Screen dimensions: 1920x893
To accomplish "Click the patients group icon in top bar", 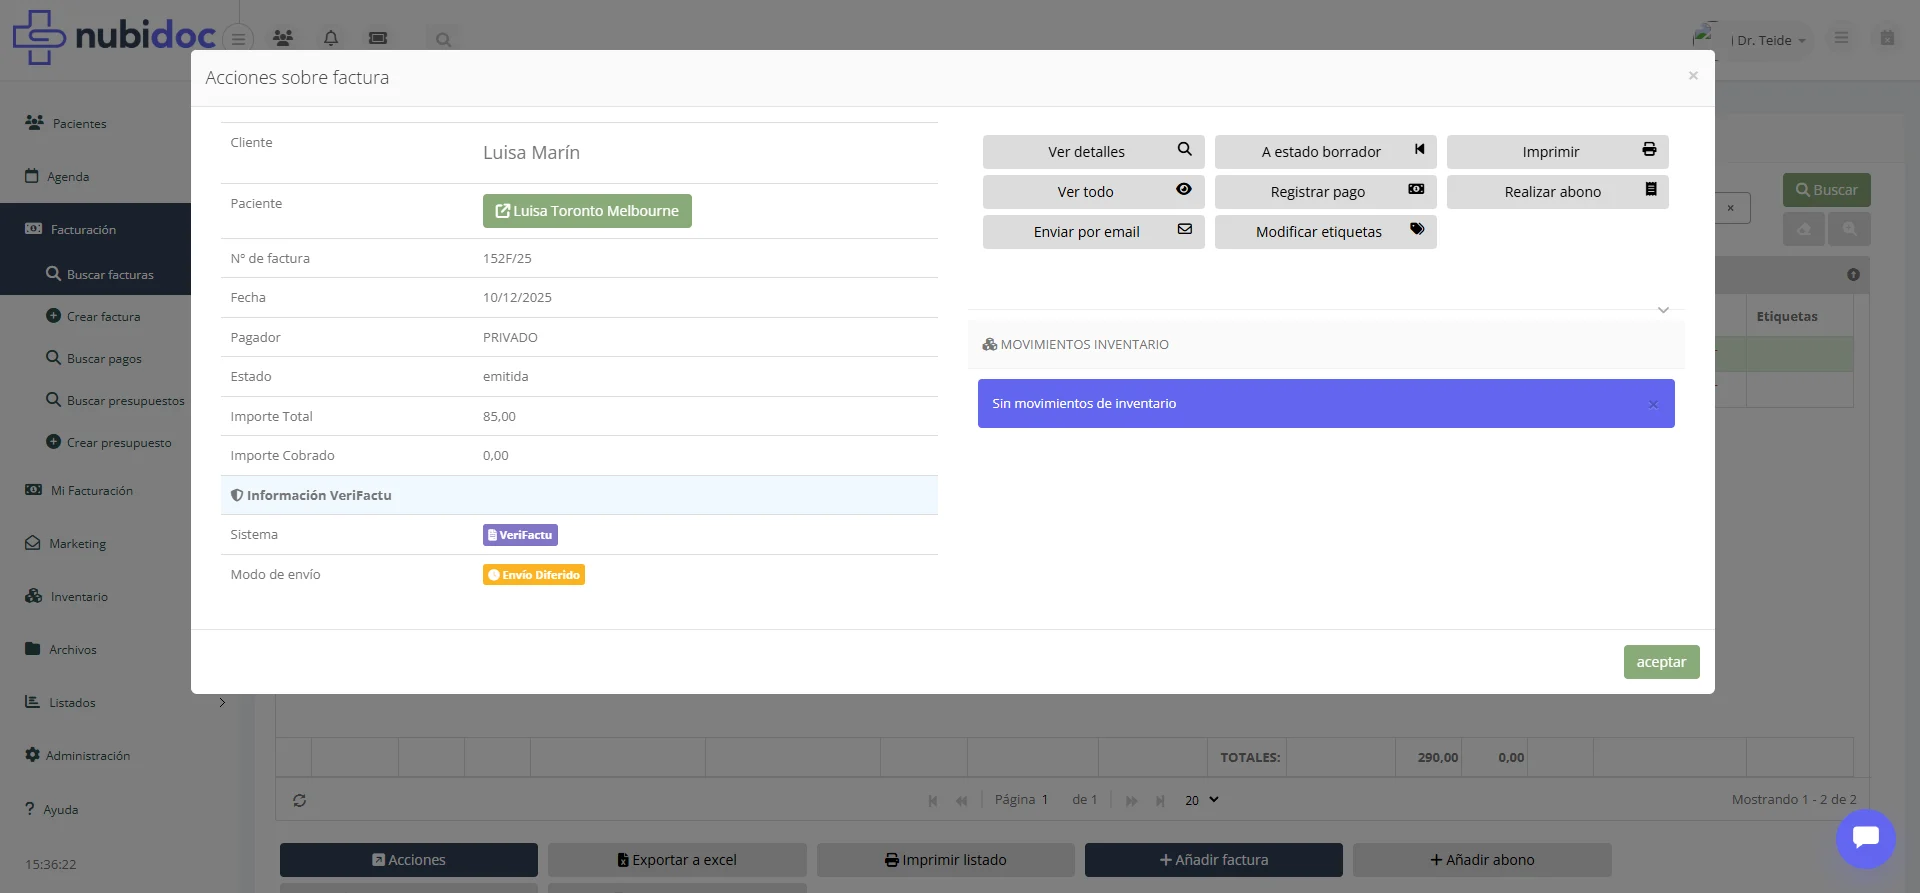I will [283, 38].
